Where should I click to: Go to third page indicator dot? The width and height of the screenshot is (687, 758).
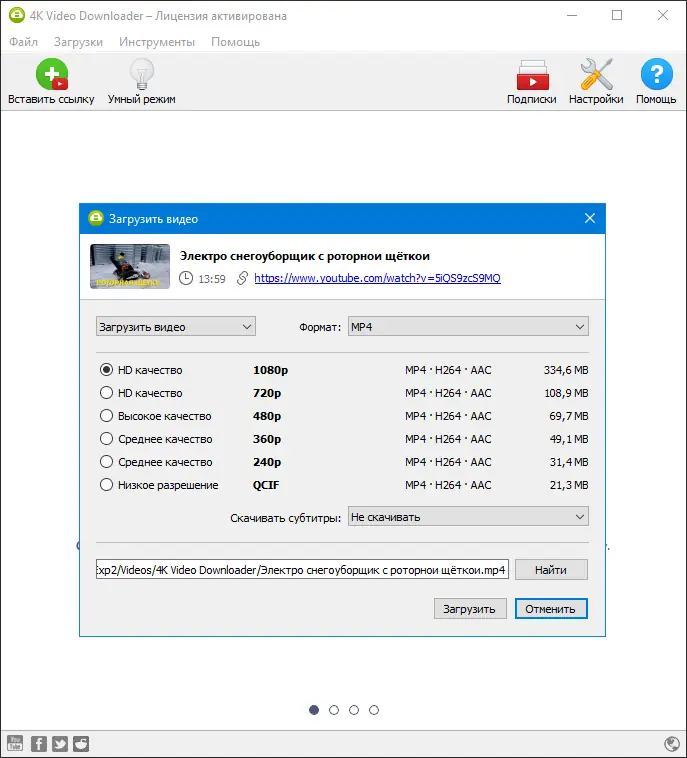[354, 710]
